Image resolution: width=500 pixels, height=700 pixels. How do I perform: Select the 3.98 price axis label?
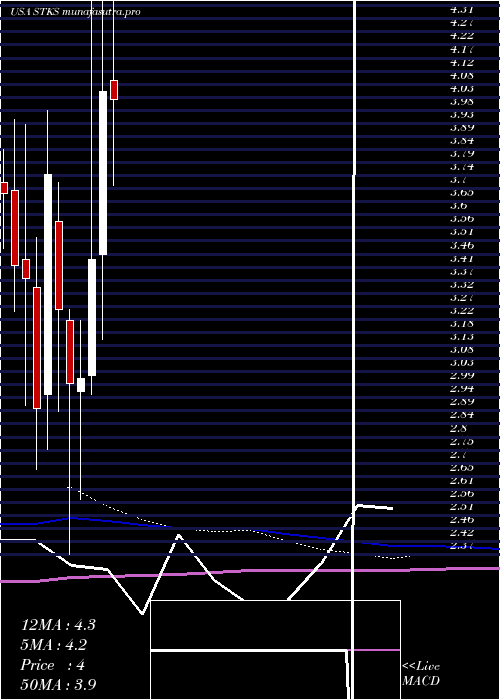tap(462, 101)
